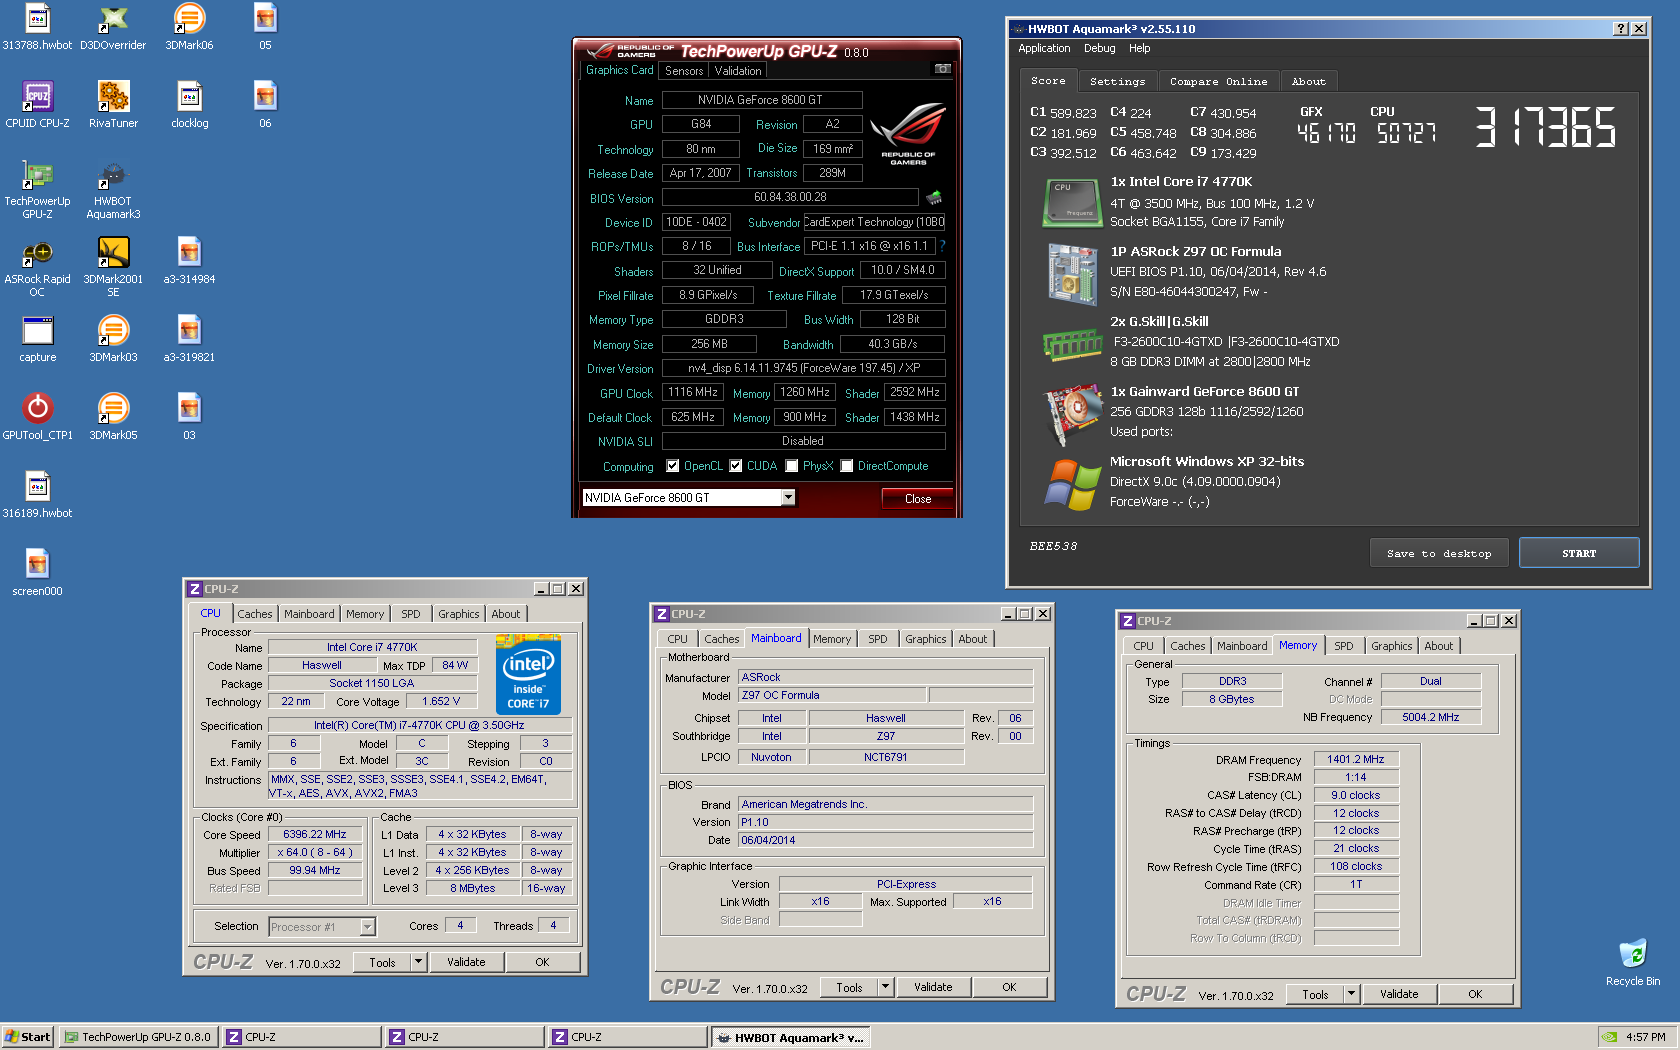Open ASRock Rapid OC desktop shortcut
This screenshot has width=1680, height=1050.
tap(37, 267)
